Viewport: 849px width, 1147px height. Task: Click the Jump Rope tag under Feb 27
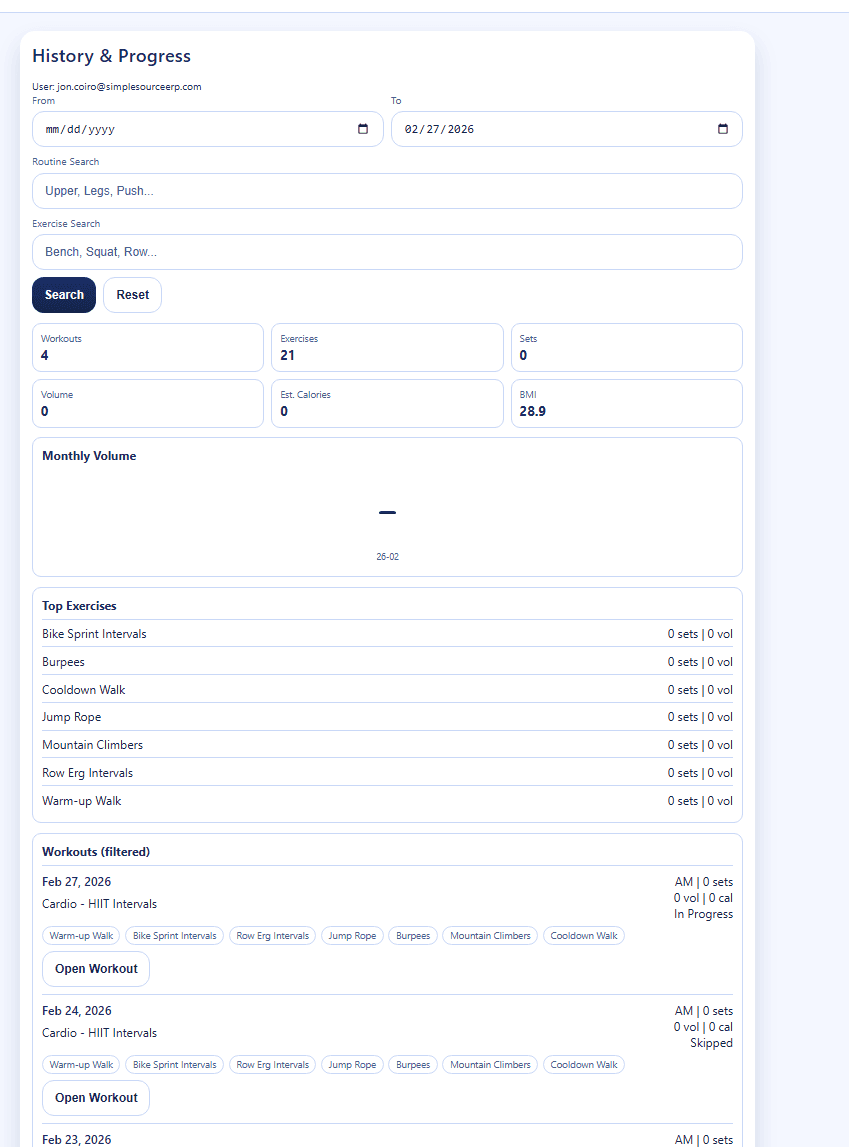tap(352, 936)
